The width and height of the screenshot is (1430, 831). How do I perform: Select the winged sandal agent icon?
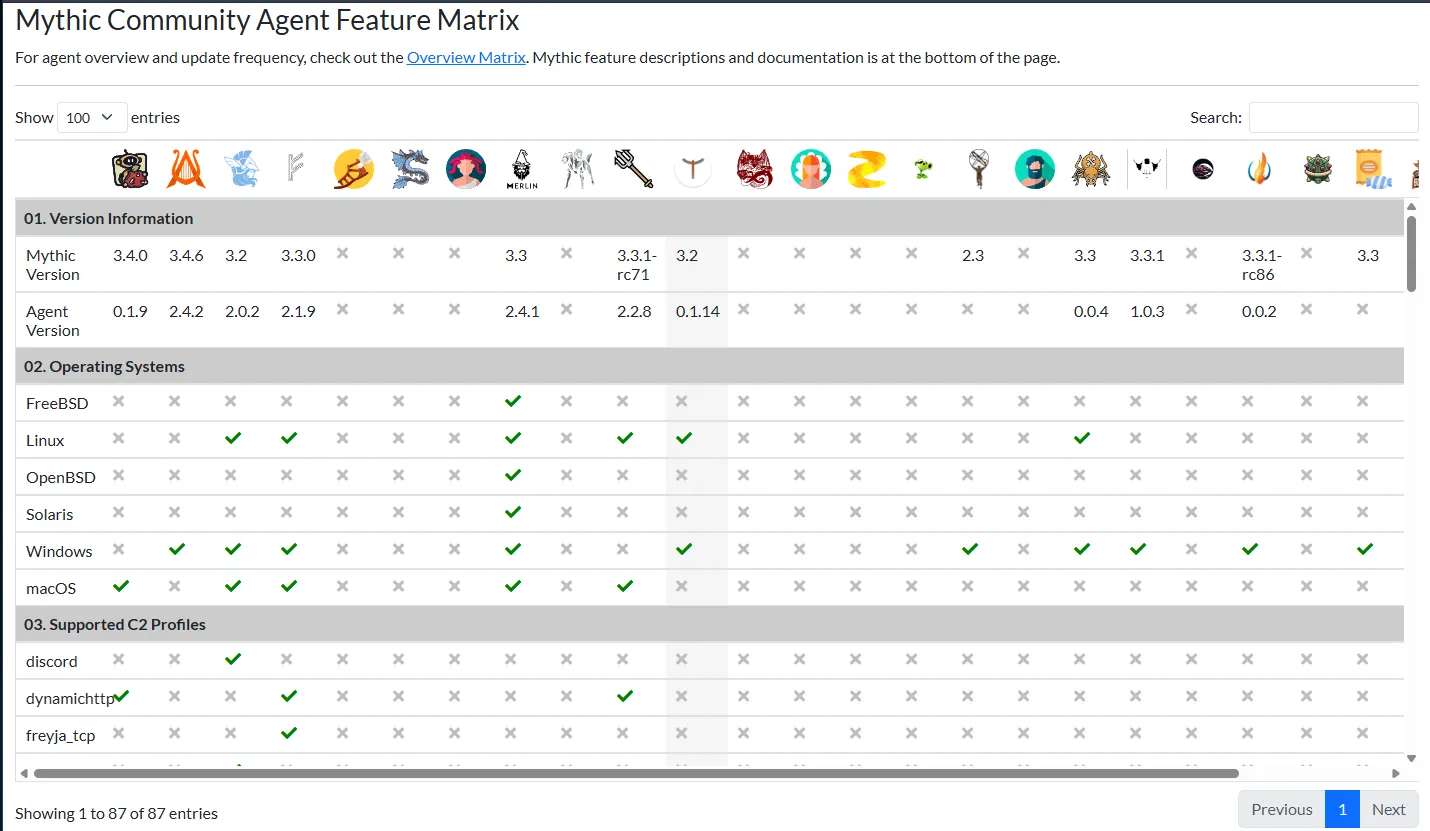tap(354, 169)
